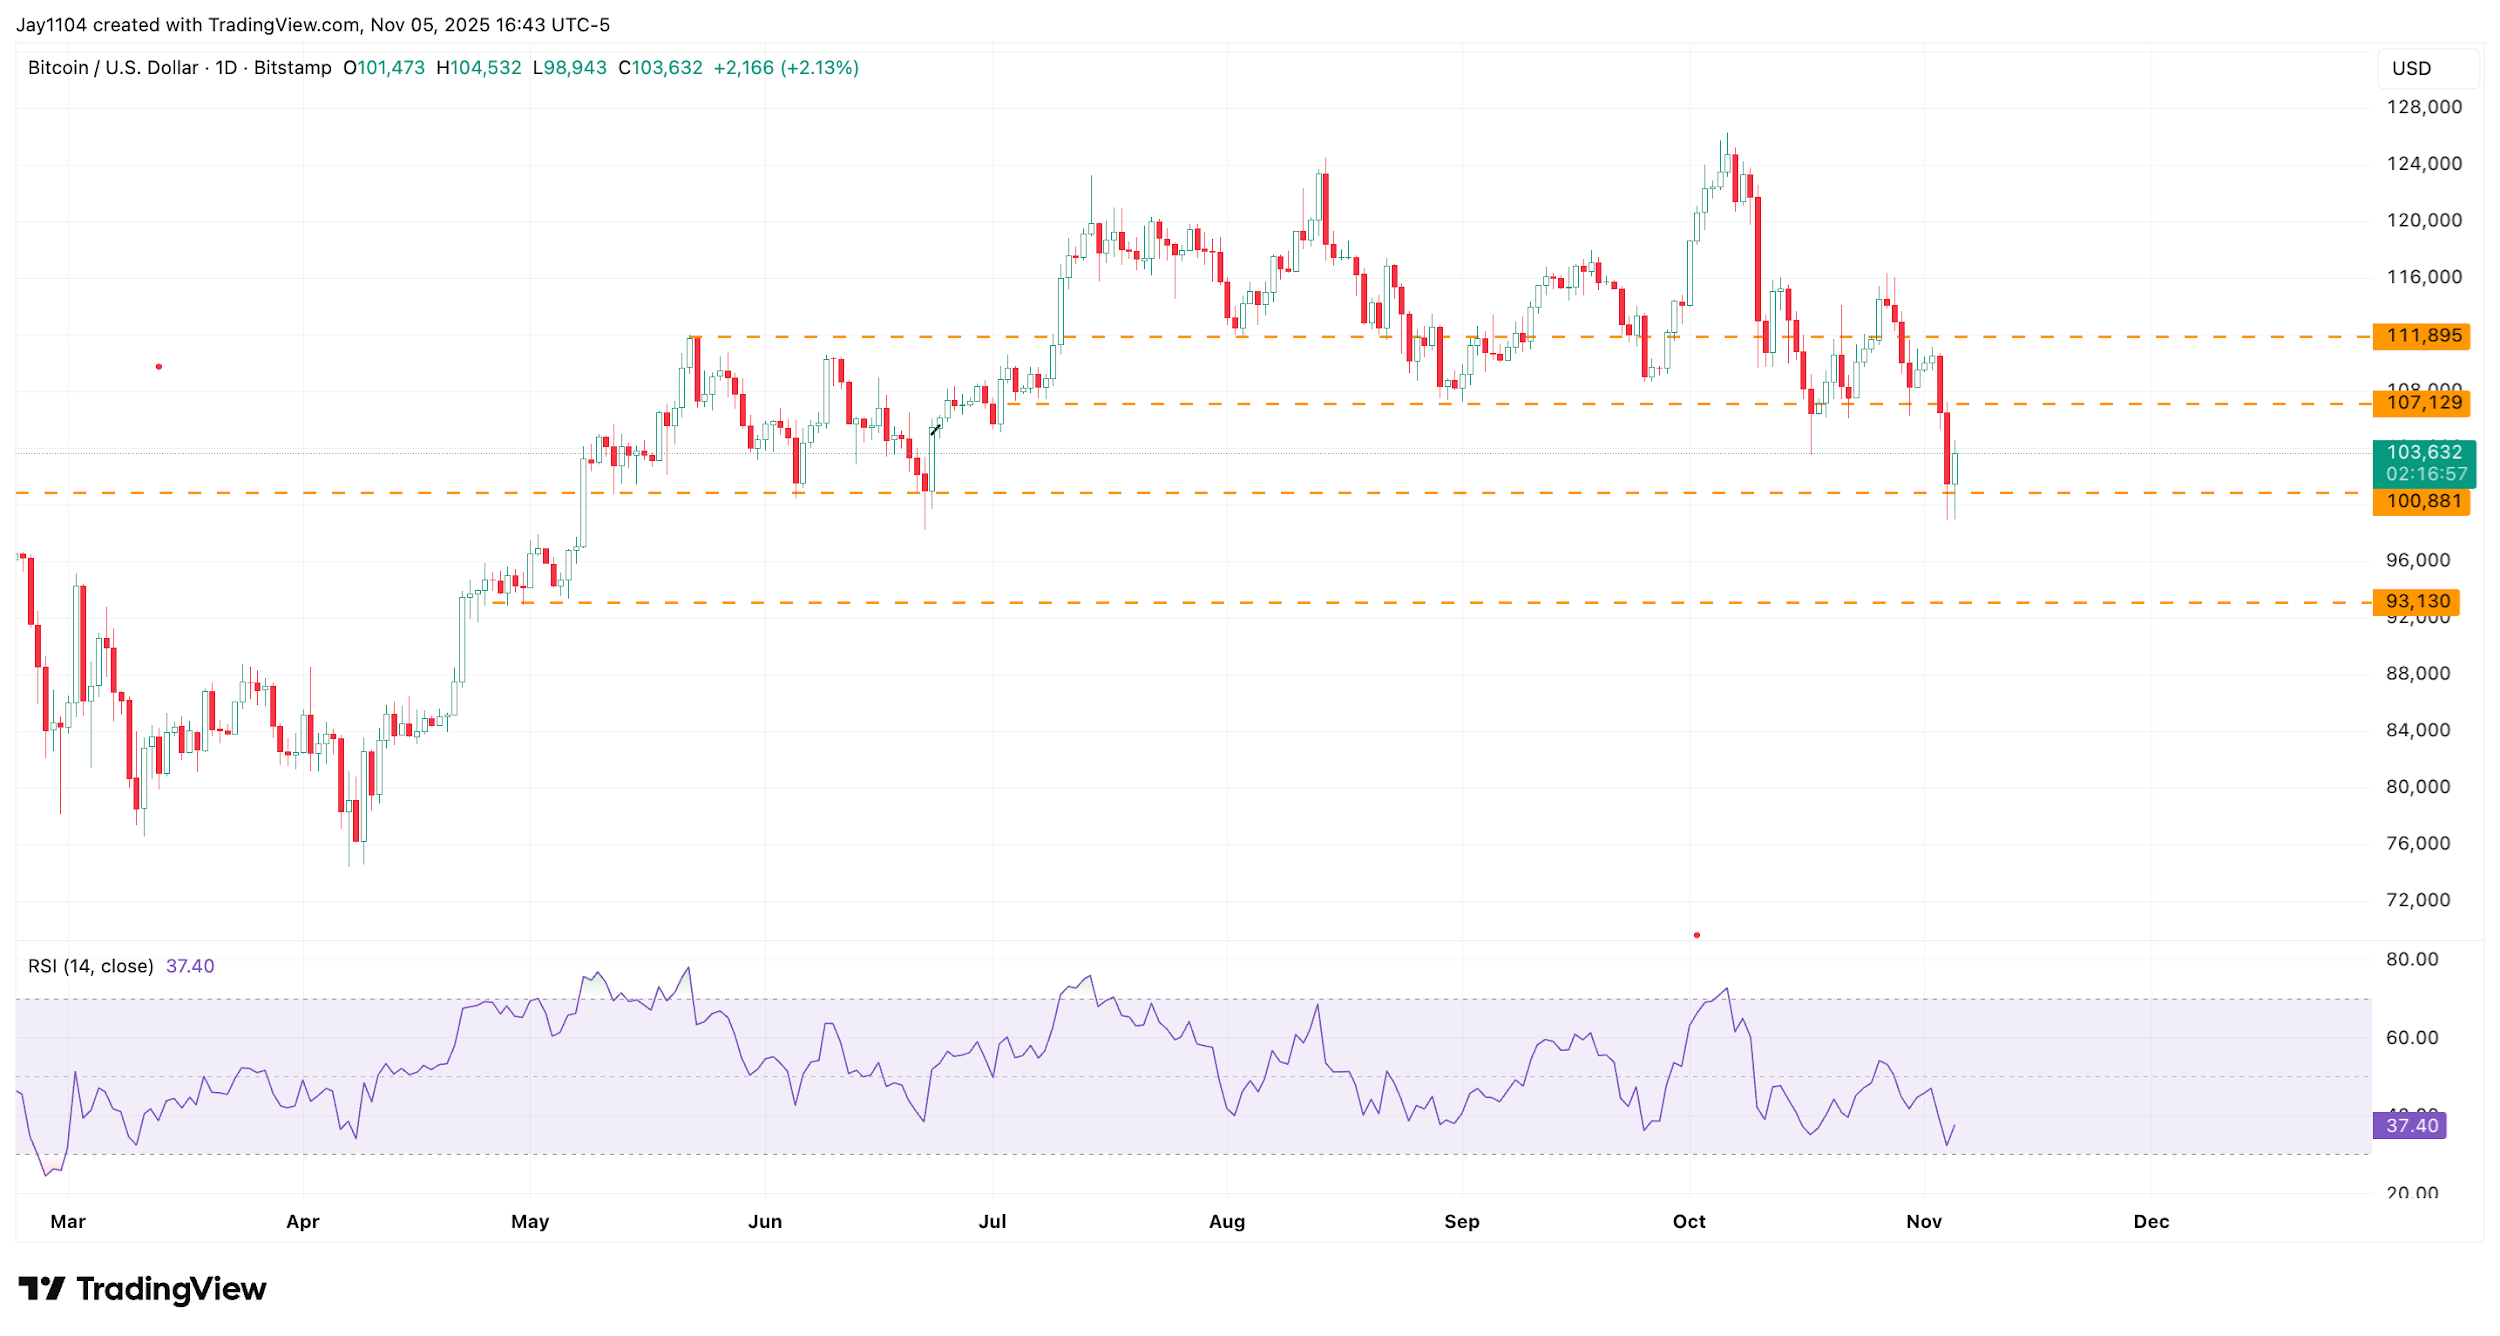Click the red dot marker near March

(159, 367)
